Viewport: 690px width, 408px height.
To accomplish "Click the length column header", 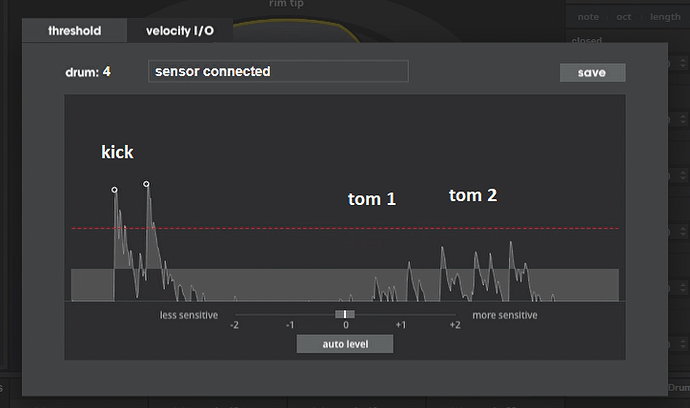I will (x=665, y=17).
